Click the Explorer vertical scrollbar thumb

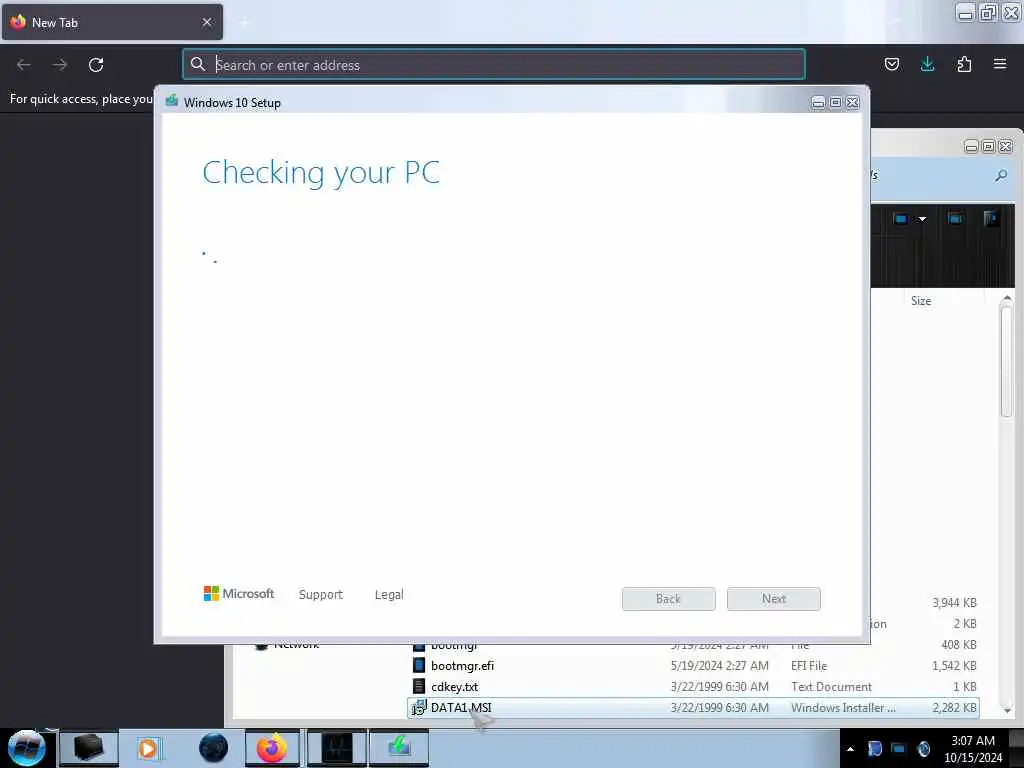(x=1006, y=360)
